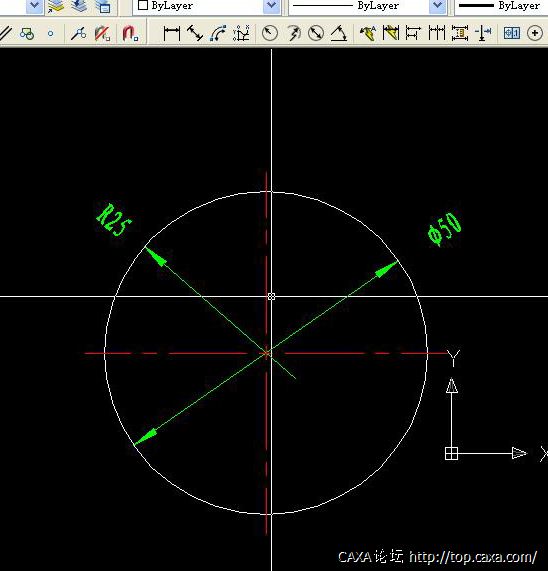548x571 pixels.
Task: Click the white ByLayer color swatch
Action: click(143, 5)
